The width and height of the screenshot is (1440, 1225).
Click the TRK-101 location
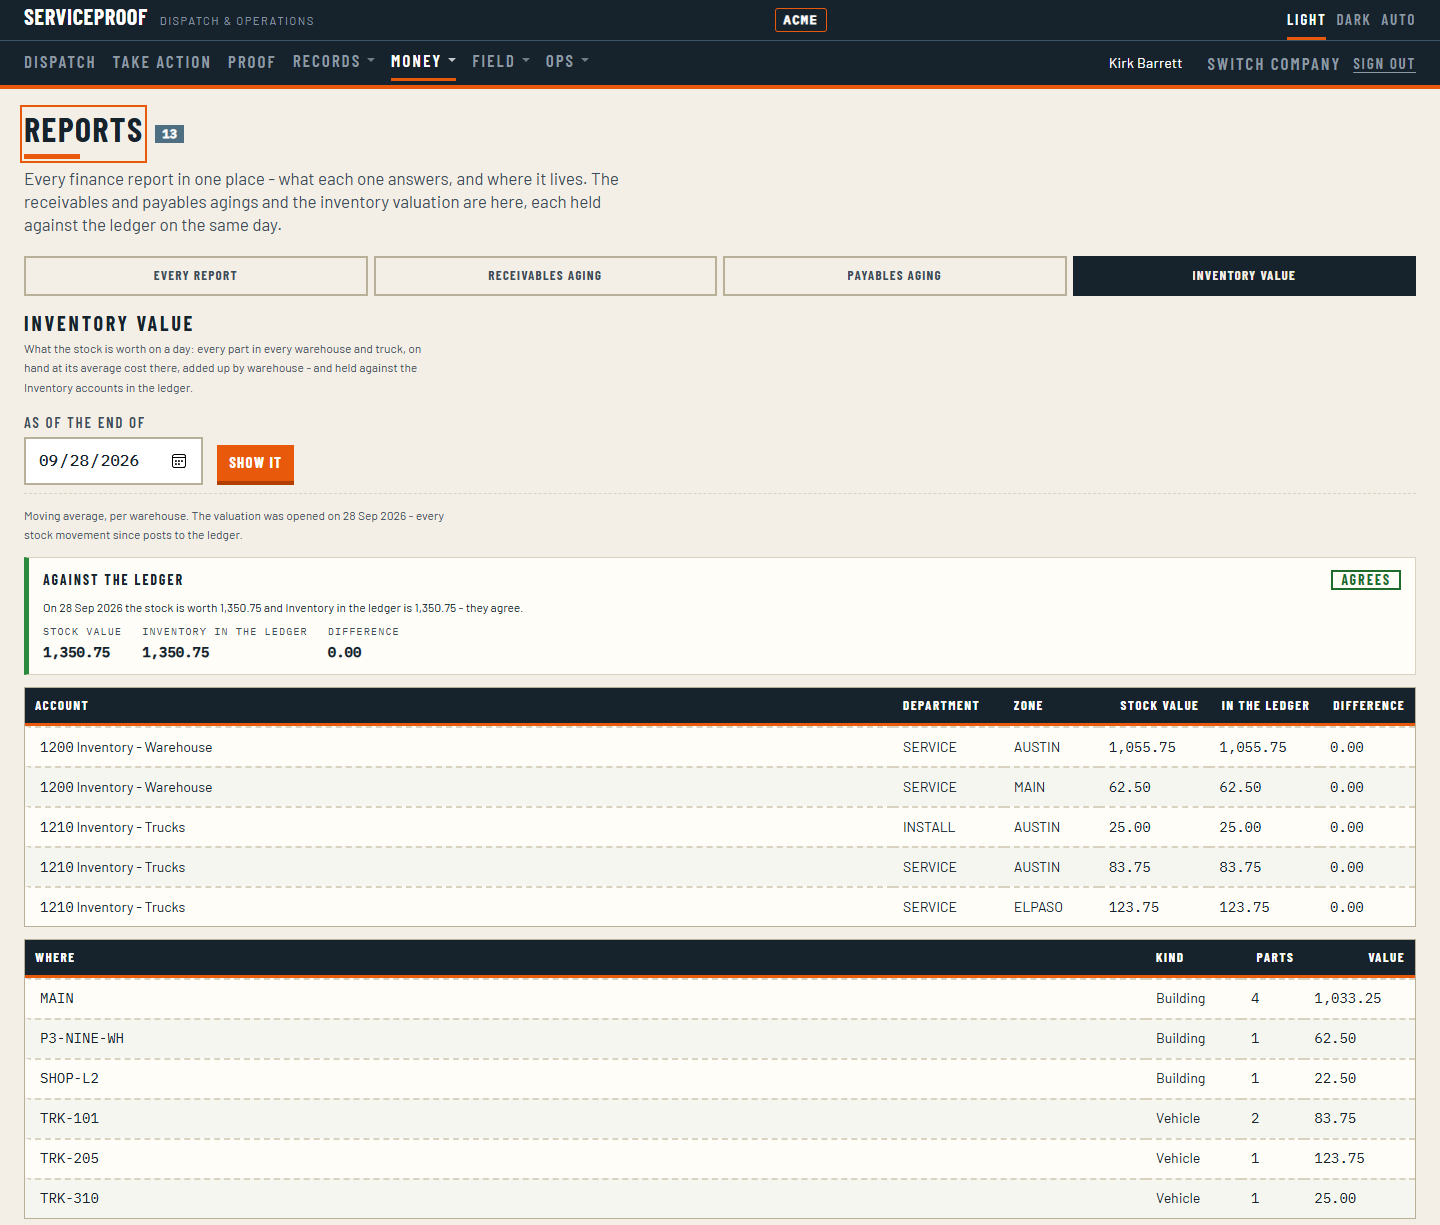click(x=69, y=1118)
